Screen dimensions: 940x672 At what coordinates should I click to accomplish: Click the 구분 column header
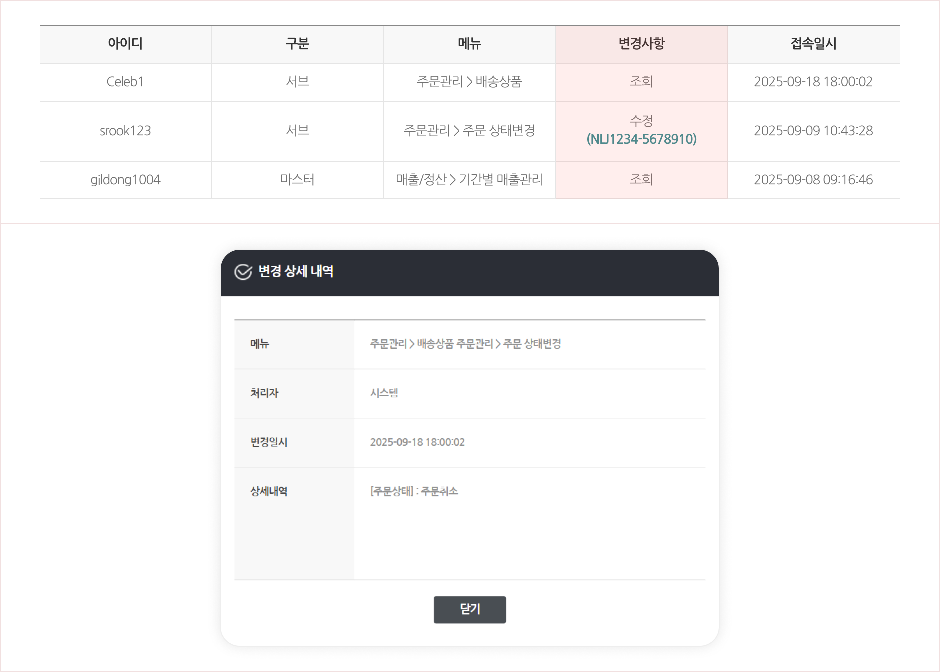[x=297, y=44]
